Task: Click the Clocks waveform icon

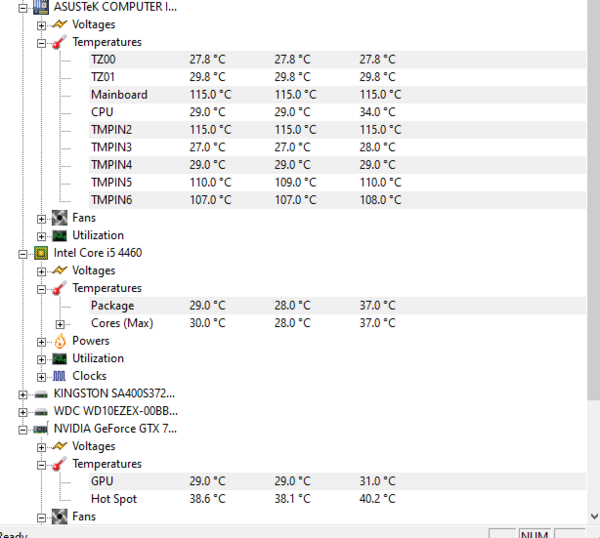Action: pos(59,376)
